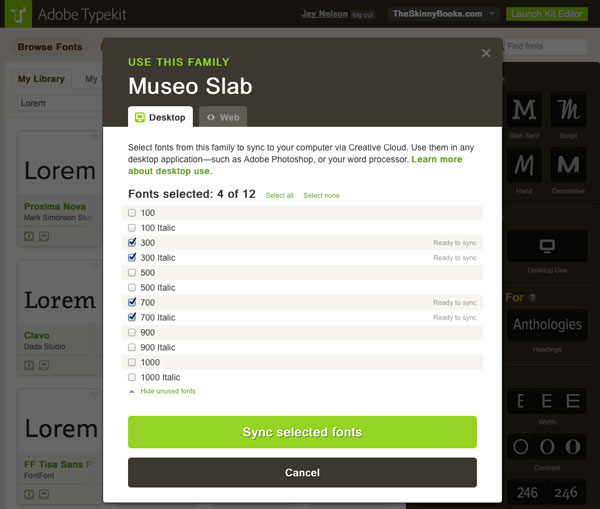This screenshot has width=600, height=509.
Task: Uncheck the 300 Italic checkbox
Action: click(132, 257)
